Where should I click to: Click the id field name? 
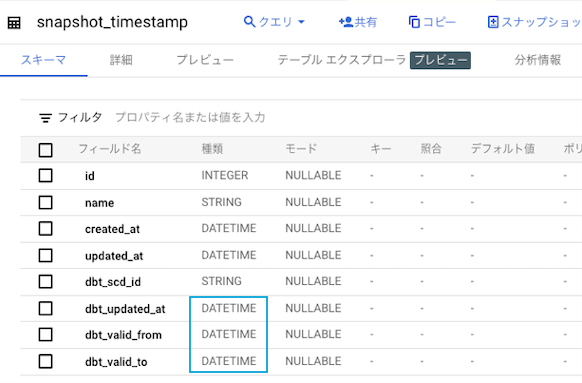(x=90, y=176)
